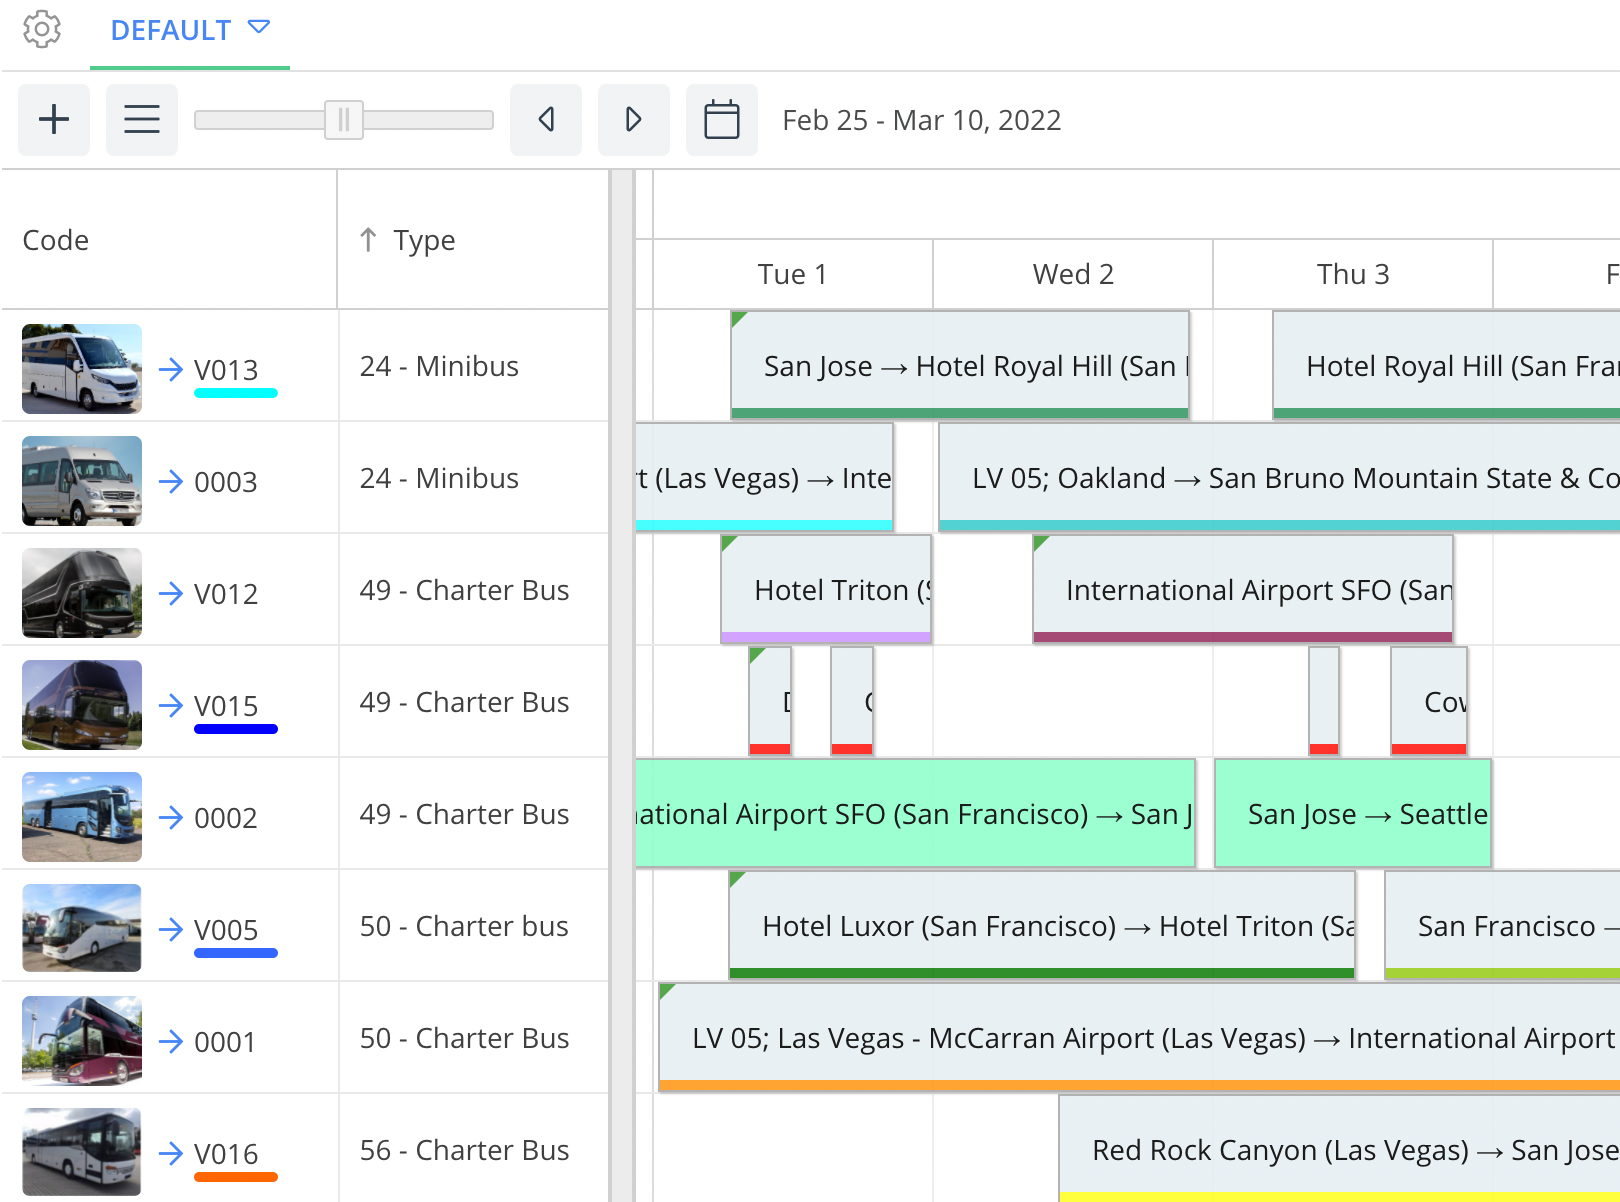Click the vertical panel splitter bar
This screenshot has height=1202, width=1620.
[x=622, y=686]
